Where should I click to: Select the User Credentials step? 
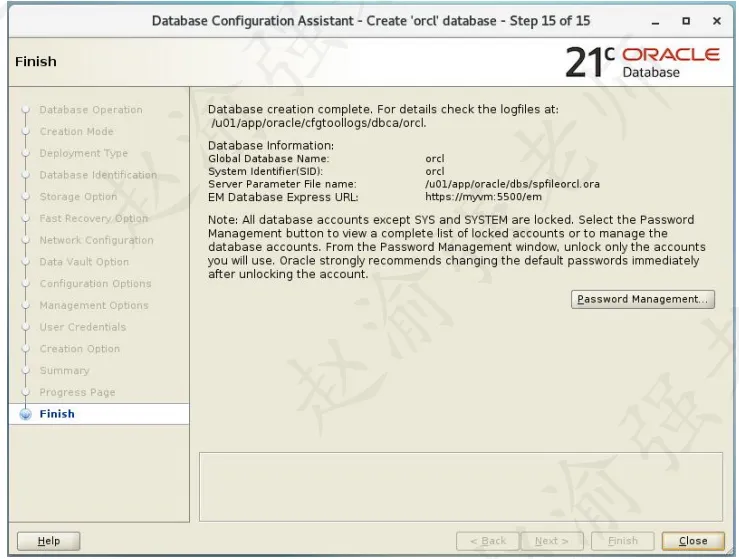pos(82,327)
